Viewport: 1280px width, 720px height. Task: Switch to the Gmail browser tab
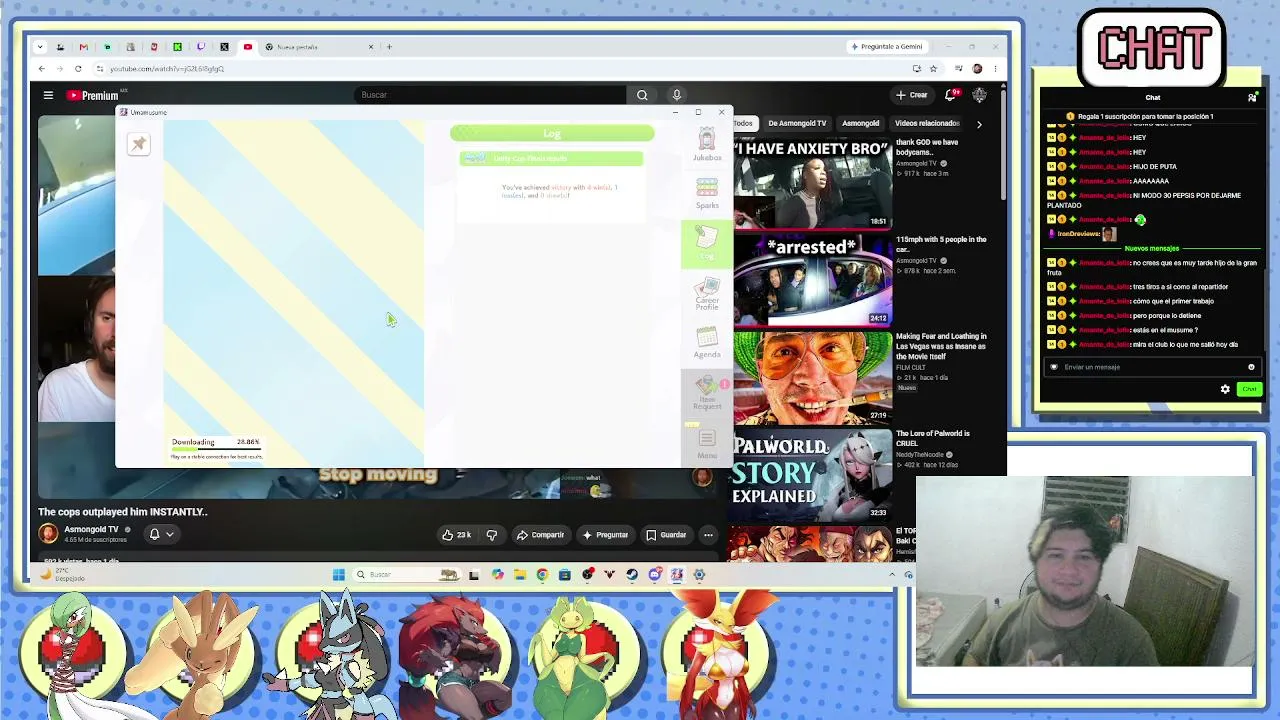coord(84,47)
